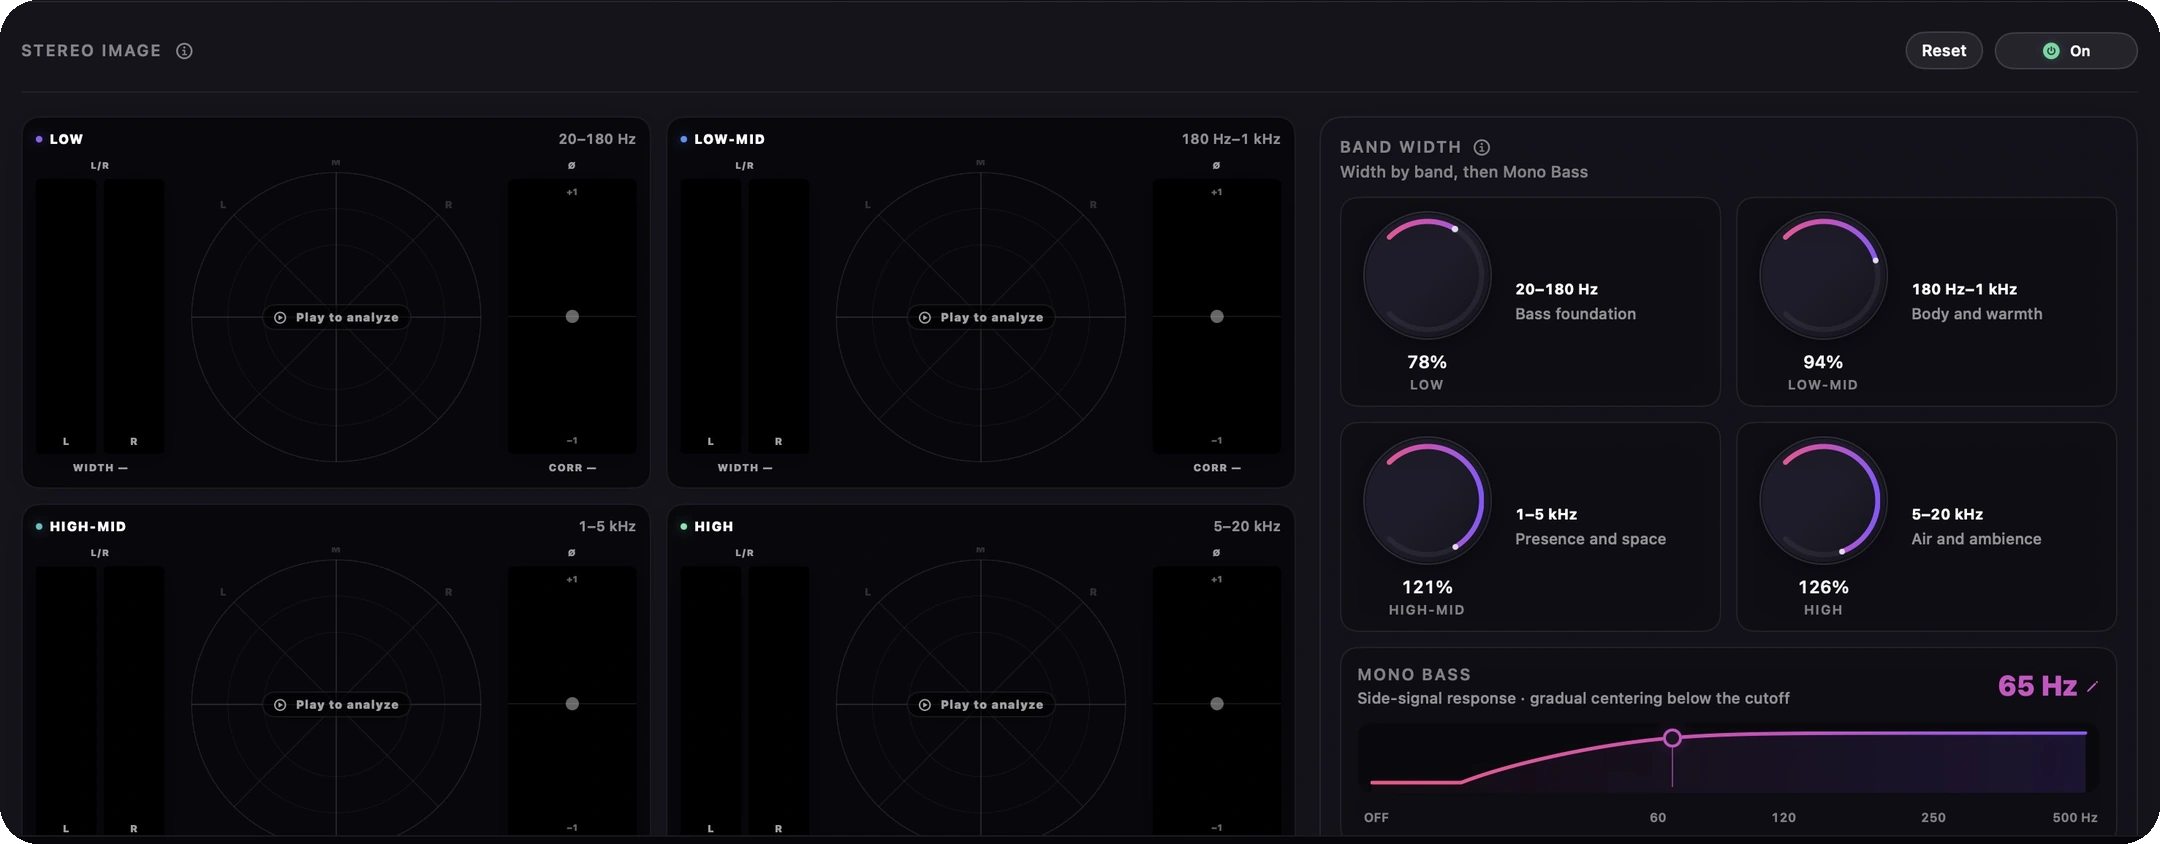Click the 20–180 Hz range label in LOW panel header
This screenshot has width=2160, height=844.
tap(597, 139)
